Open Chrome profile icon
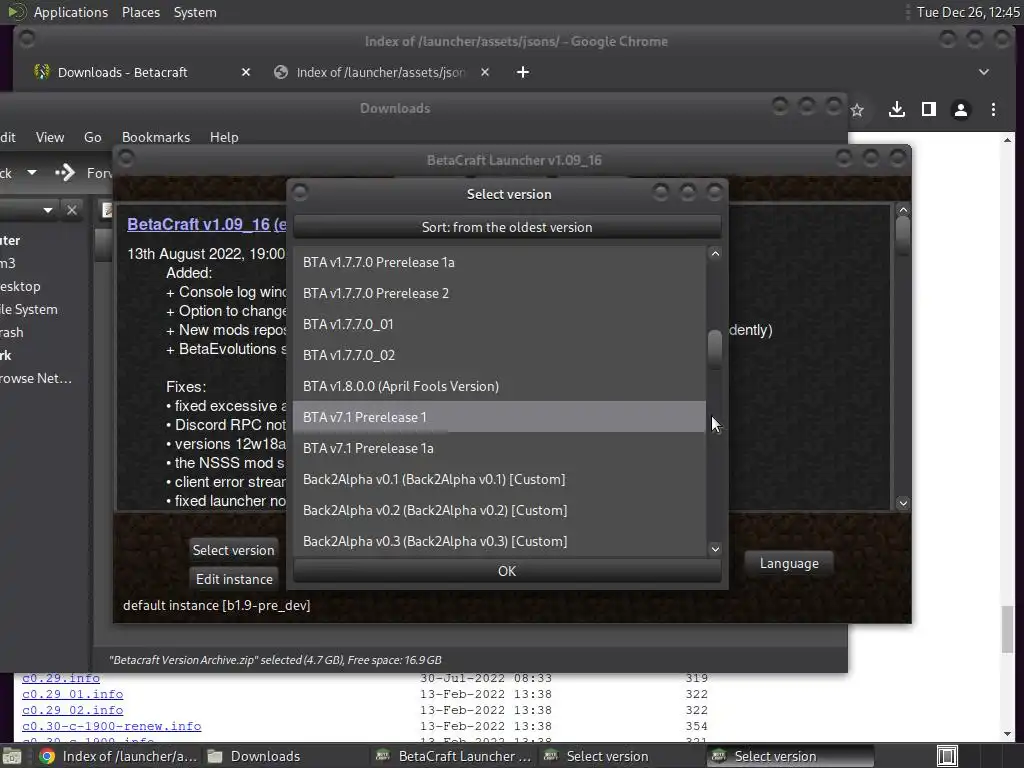Viewport: 1024px width, 768px height. point(961,110)
